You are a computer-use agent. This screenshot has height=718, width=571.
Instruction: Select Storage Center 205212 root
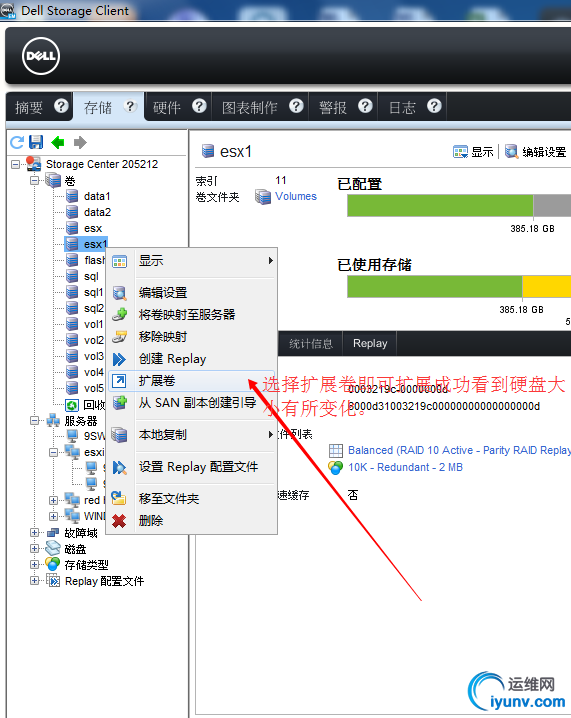pos(102,164)
